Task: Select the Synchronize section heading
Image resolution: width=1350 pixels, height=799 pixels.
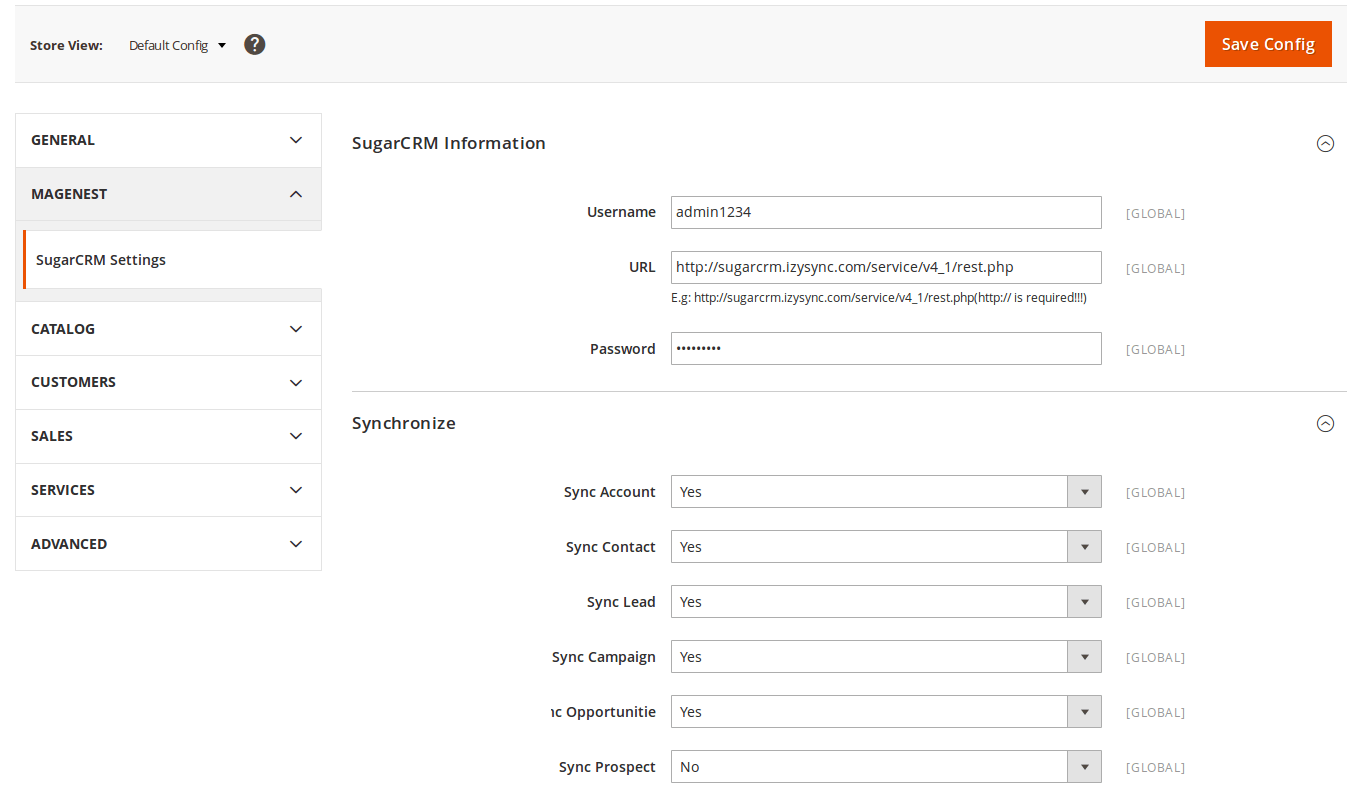Action: pos(404,423)
